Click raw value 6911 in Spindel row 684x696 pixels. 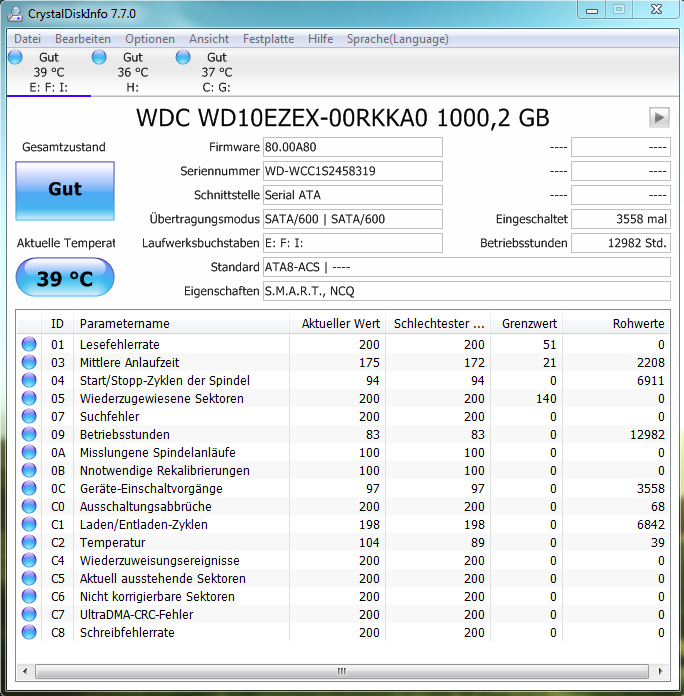tap(651, 380)
